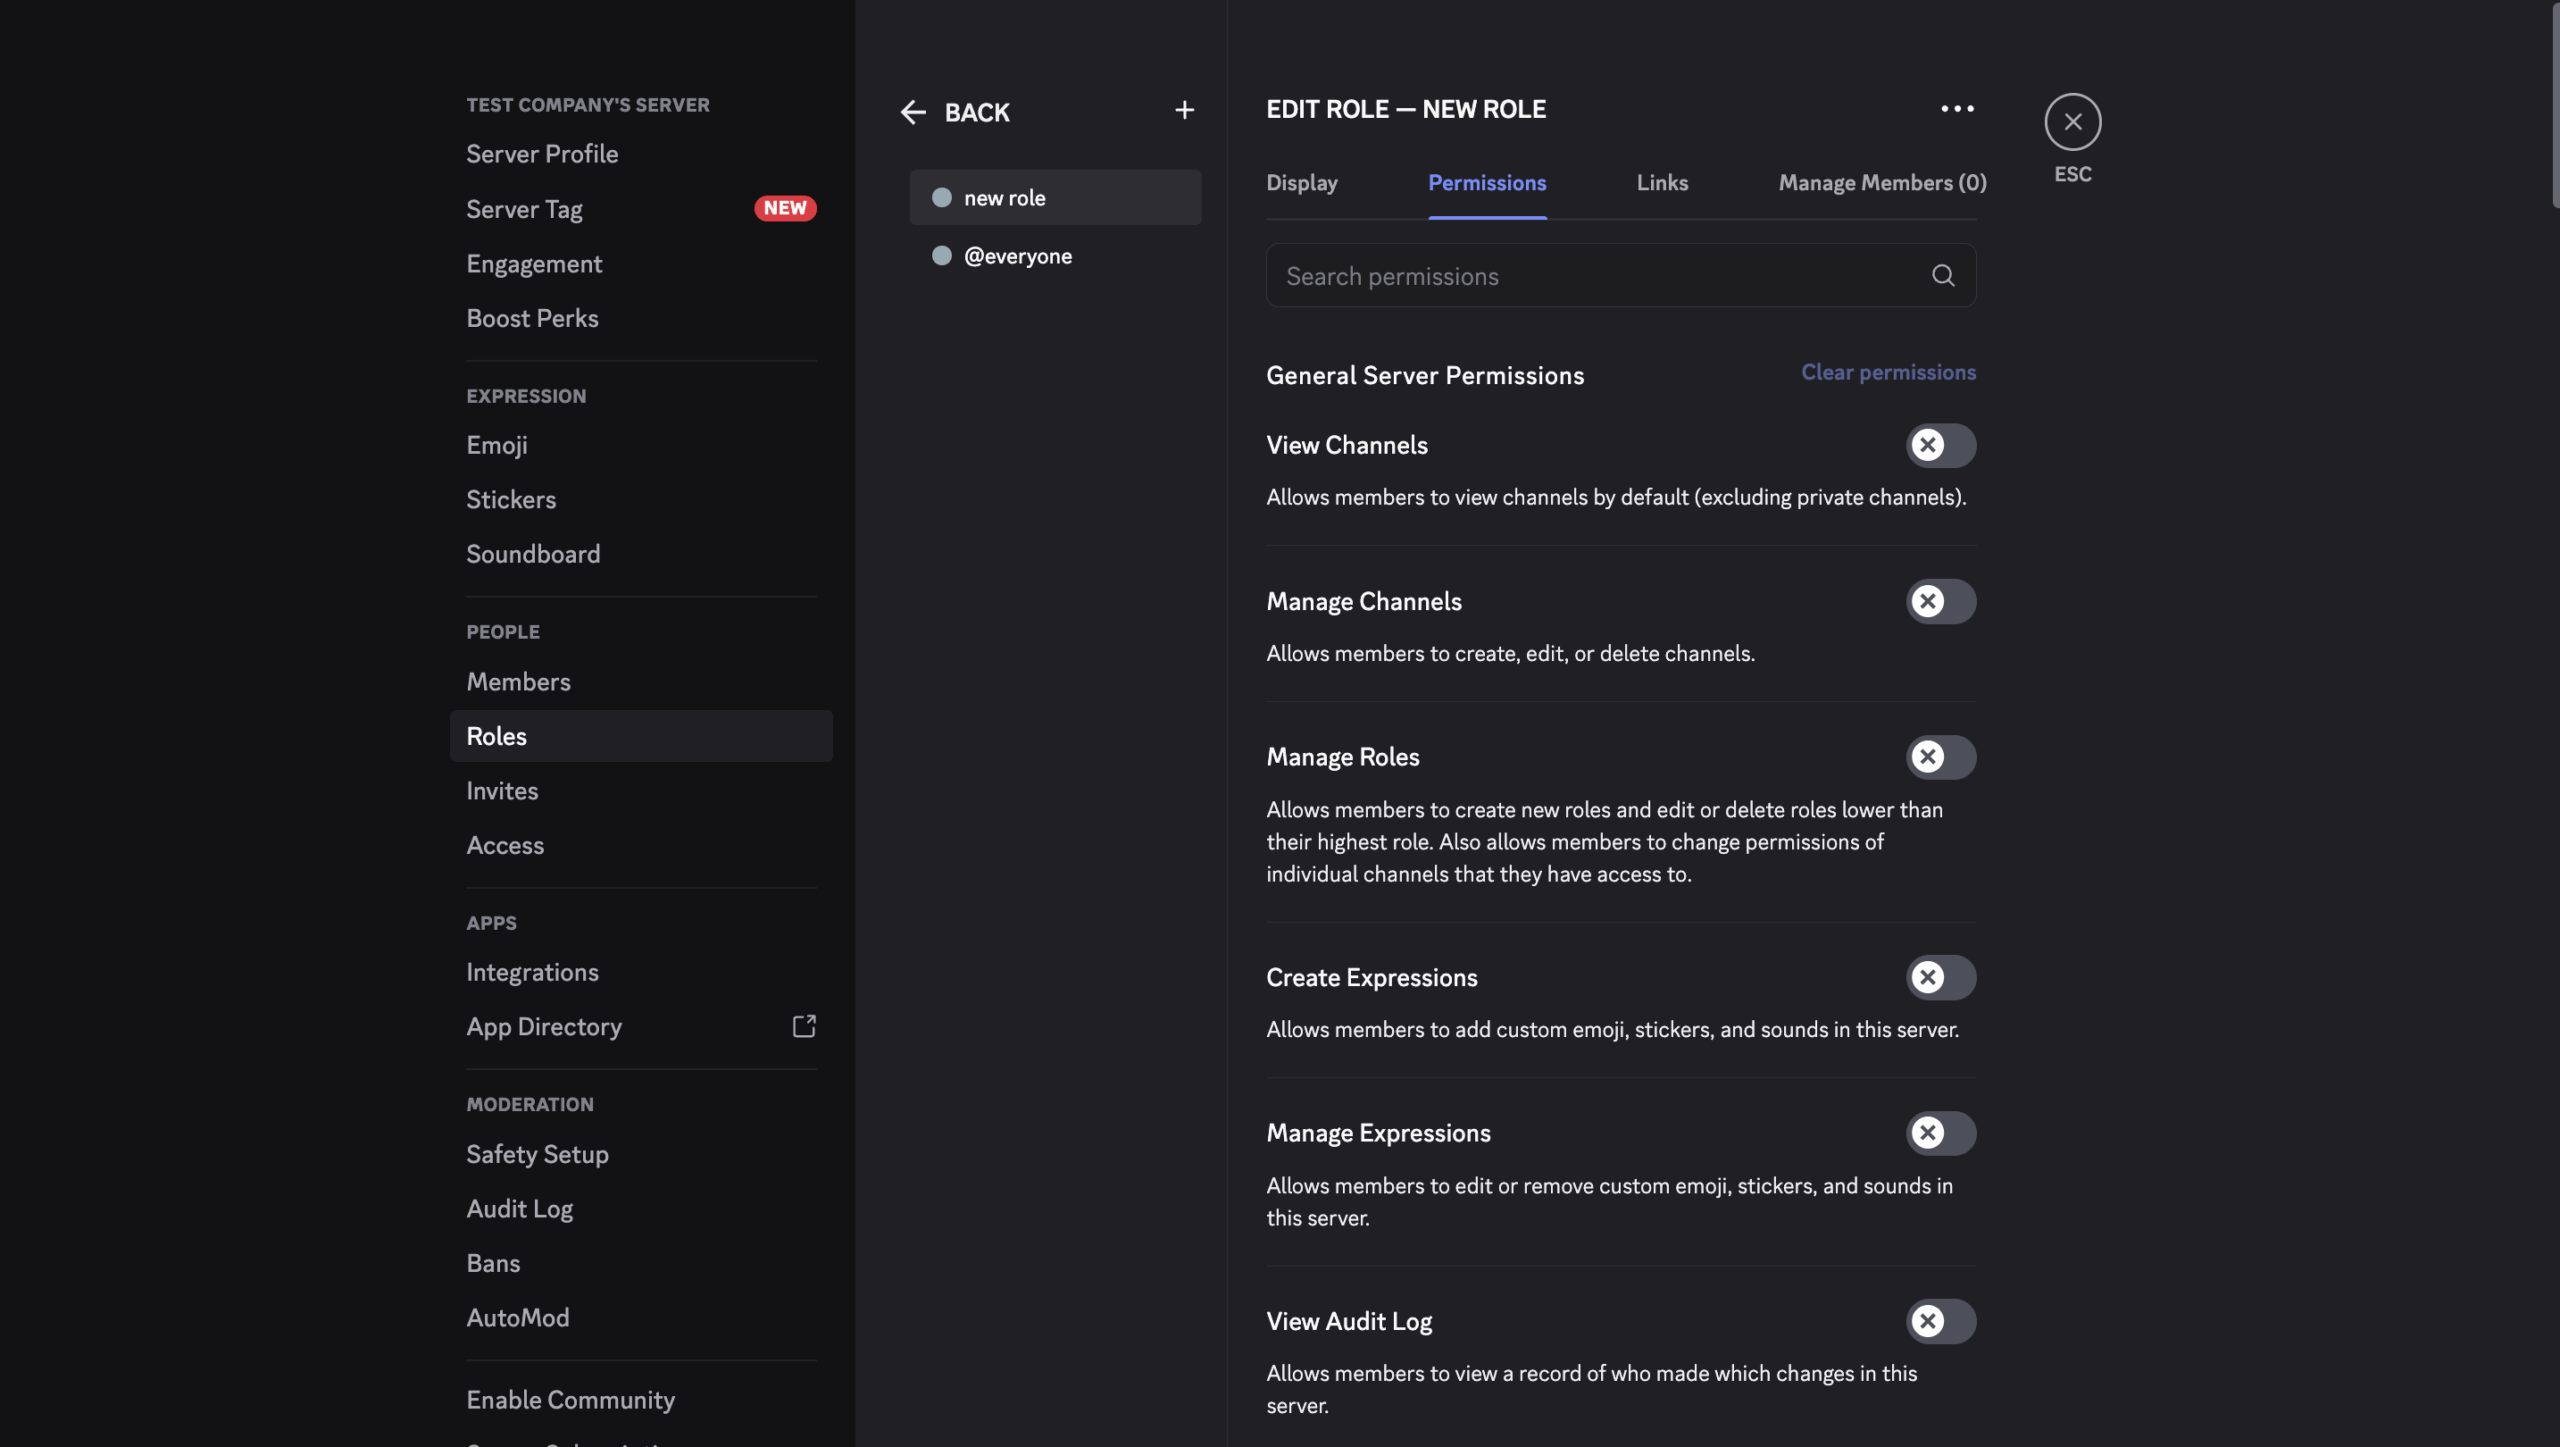Focus the Search permissions field
The width and height of the screenshot is (2560, 1447).
(1620, 275)
